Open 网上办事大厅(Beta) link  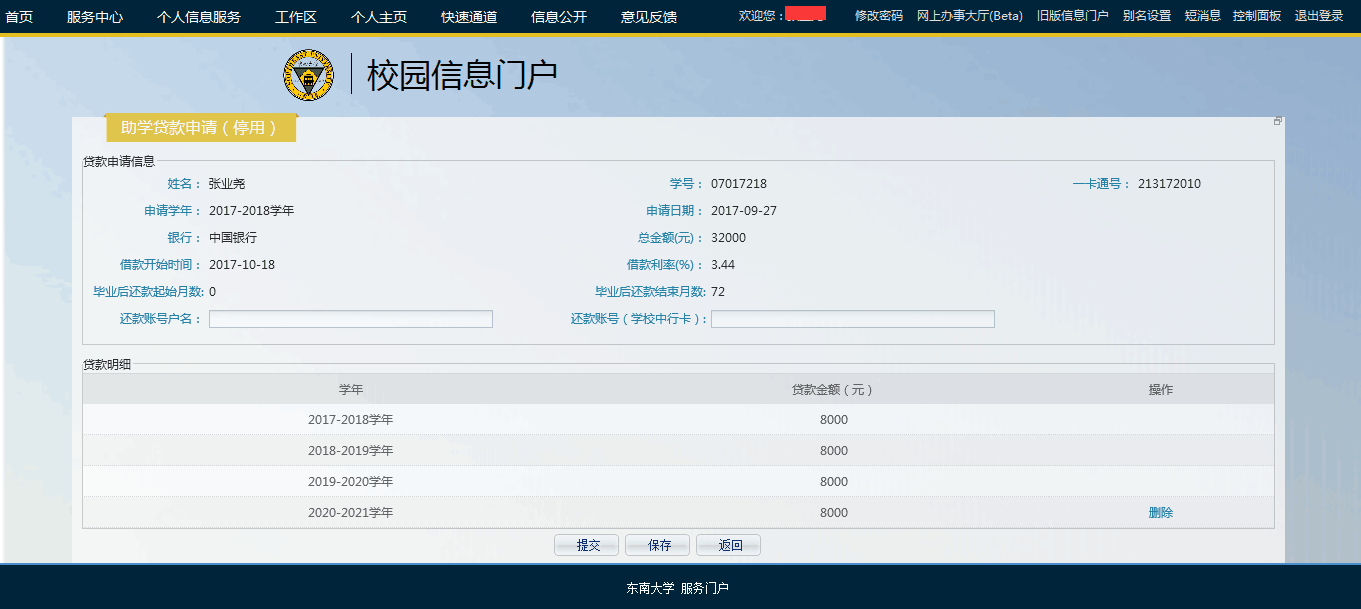click(969, 16)
